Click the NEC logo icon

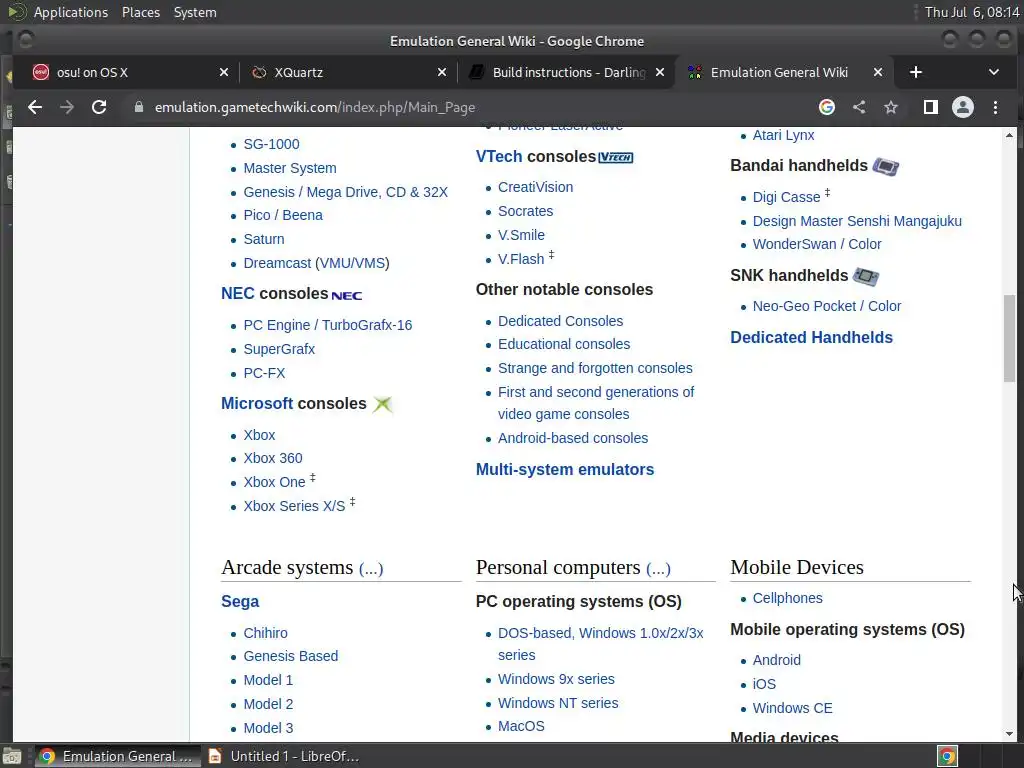tap(347, 295)
